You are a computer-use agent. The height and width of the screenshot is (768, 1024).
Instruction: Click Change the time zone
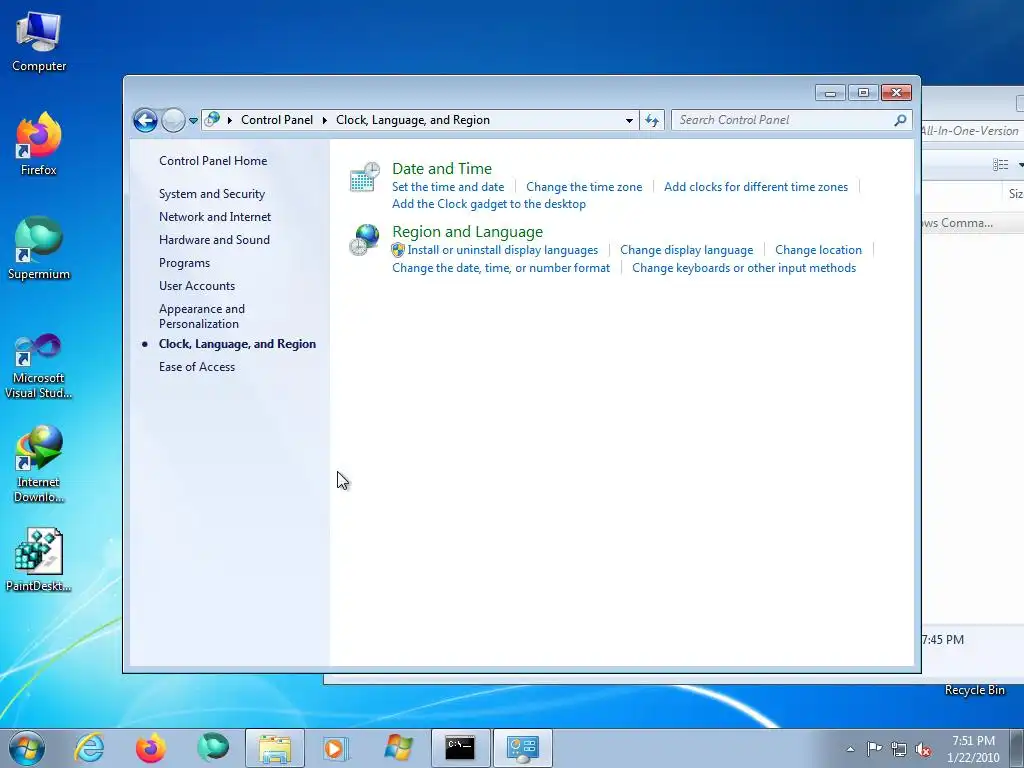point(584,187)
